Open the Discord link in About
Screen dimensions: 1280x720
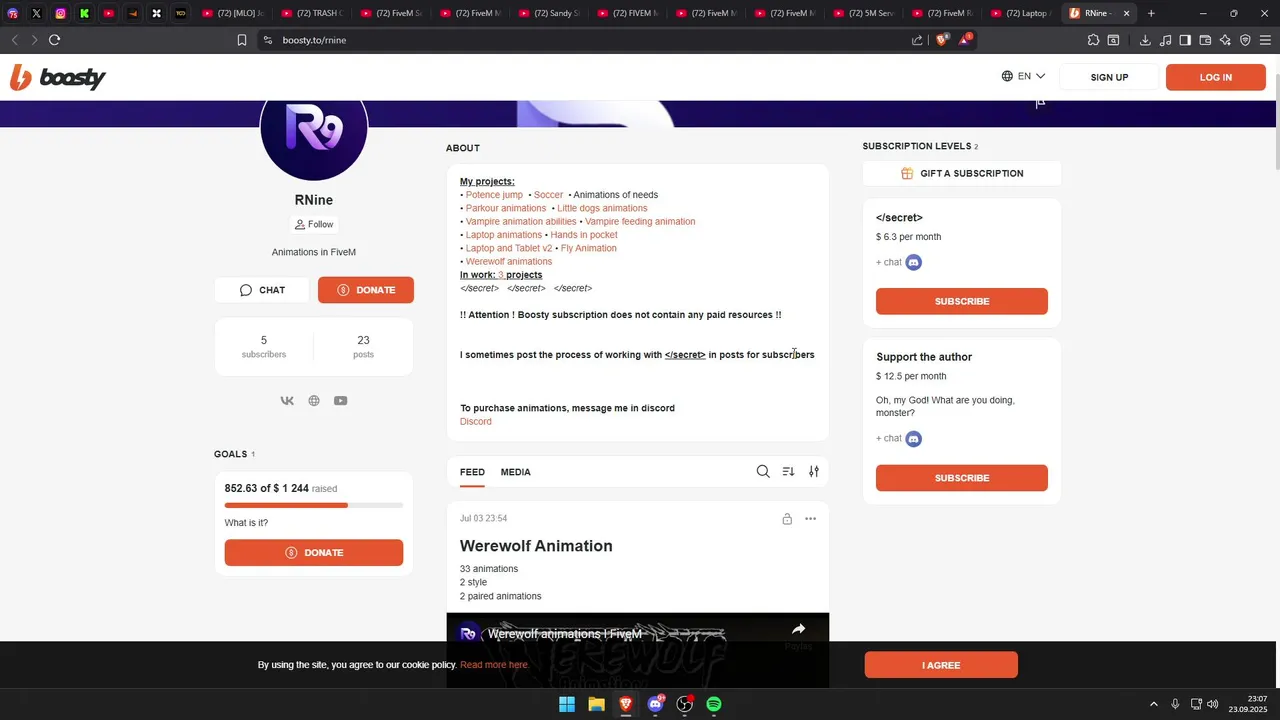pyautogui.click(x=476, y=422)
